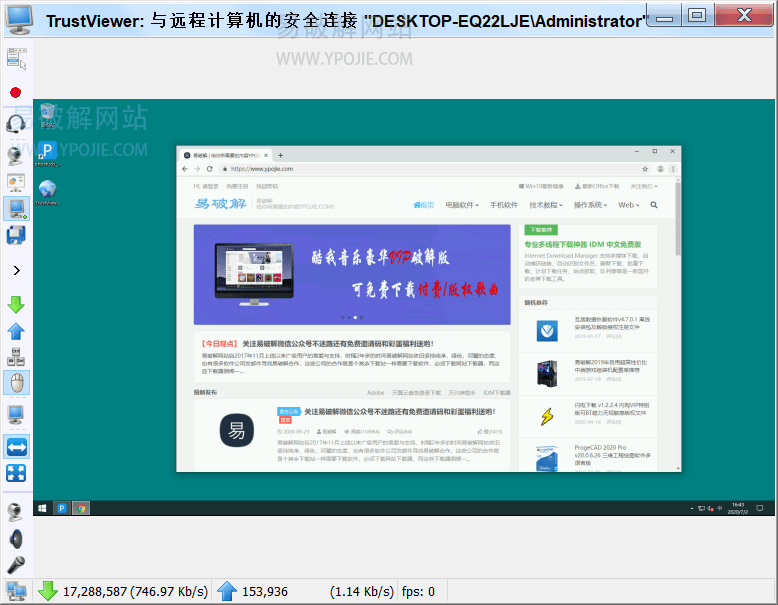Click the website search magnifier icon
Viewport: 778px width, 605px height.
[654, 205]
